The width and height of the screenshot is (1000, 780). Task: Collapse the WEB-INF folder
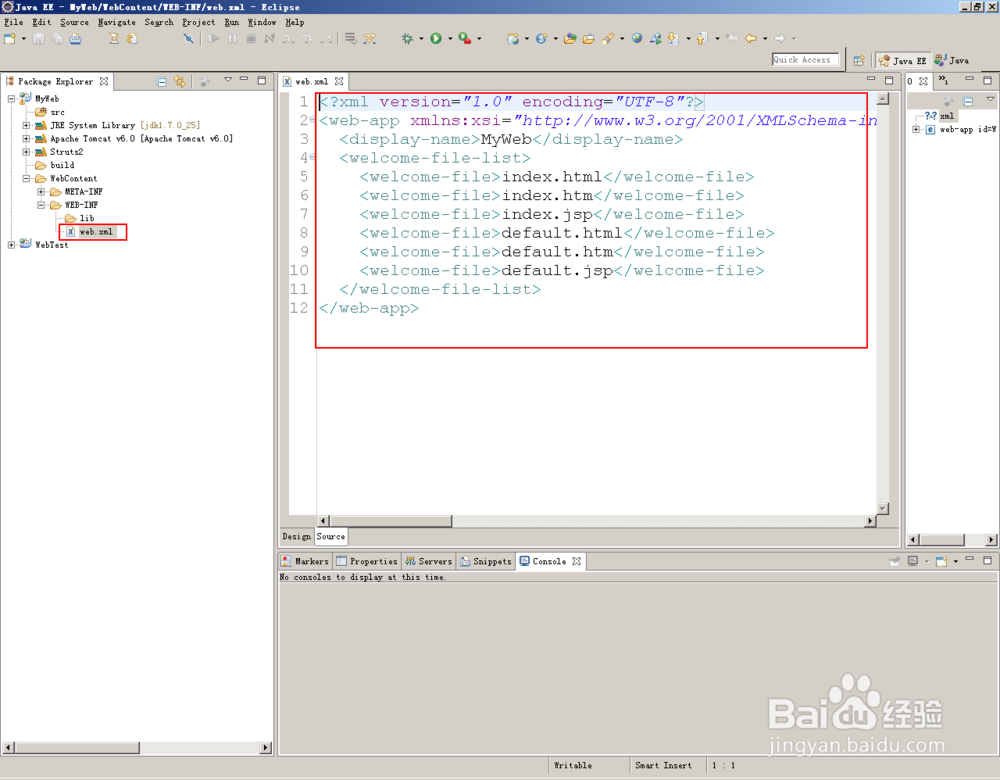(41, 205)
